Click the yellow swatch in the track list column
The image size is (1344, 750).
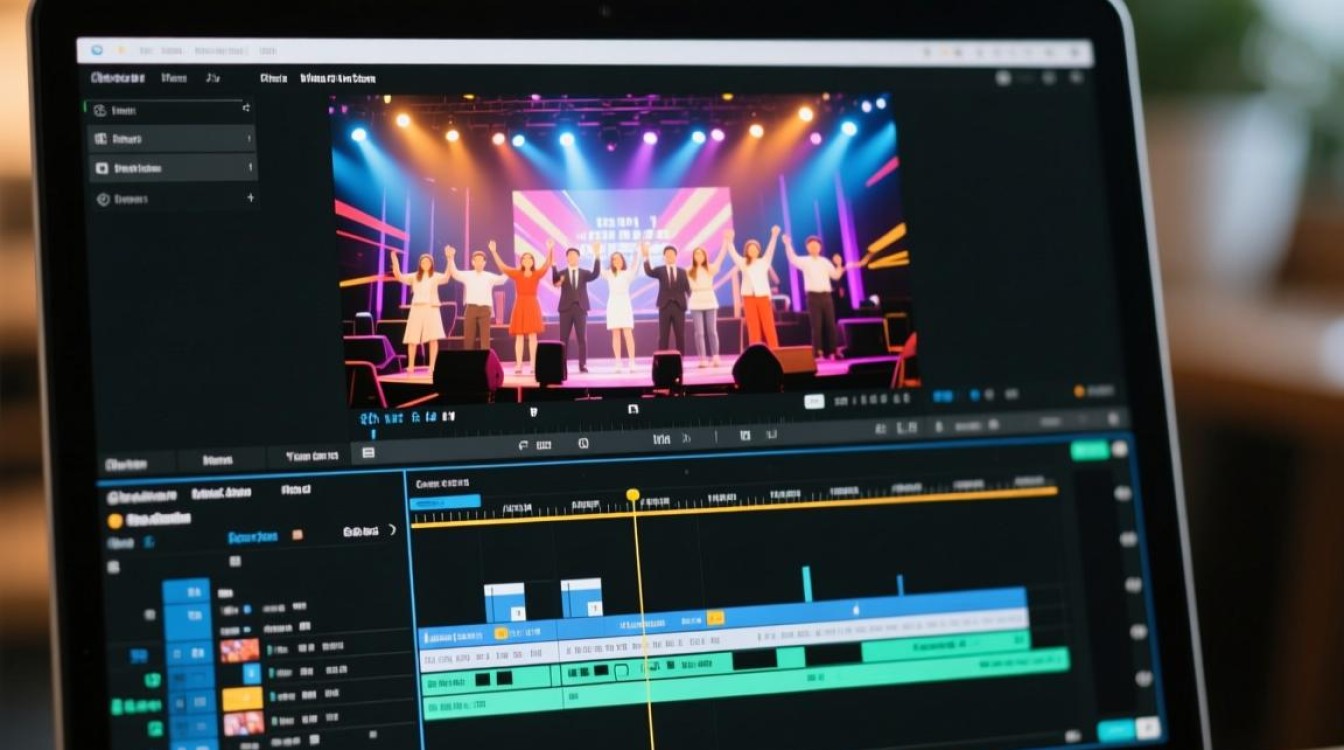[242, 698]
